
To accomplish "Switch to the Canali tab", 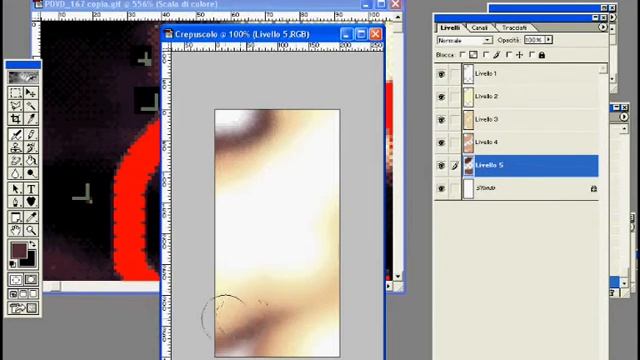I will (x=480, y=28).
